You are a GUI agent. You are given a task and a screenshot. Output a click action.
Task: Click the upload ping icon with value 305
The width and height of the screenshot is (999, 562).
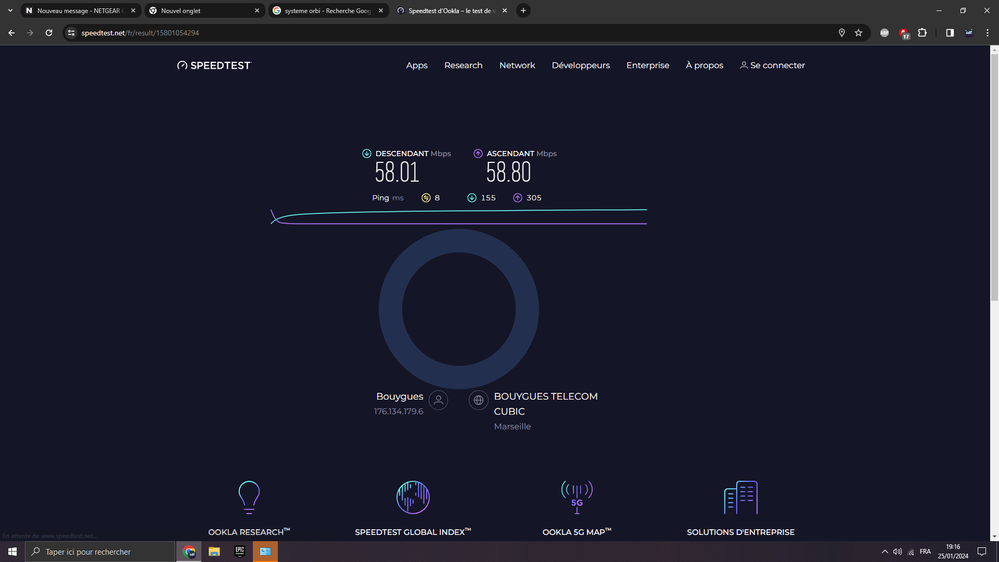tap(517, 198)
